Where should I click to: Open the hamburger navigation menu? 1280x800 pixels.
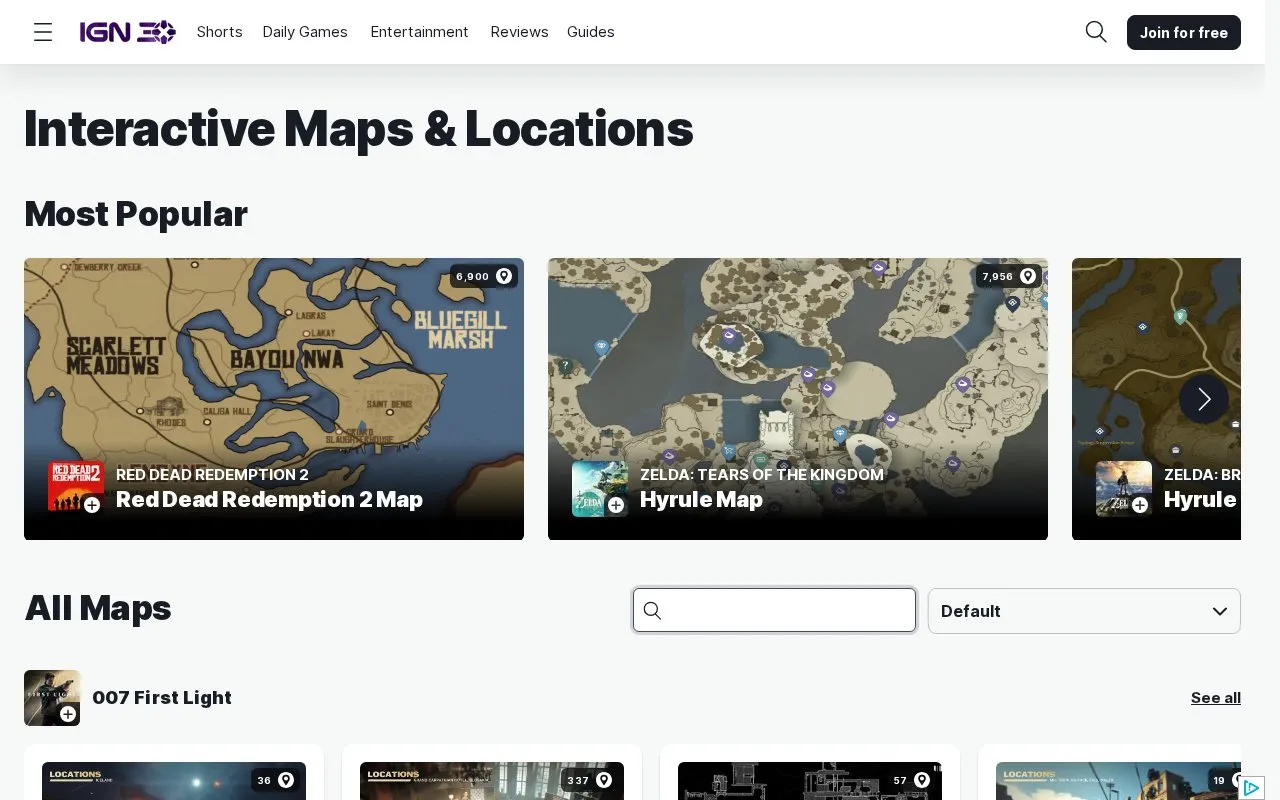43,32
